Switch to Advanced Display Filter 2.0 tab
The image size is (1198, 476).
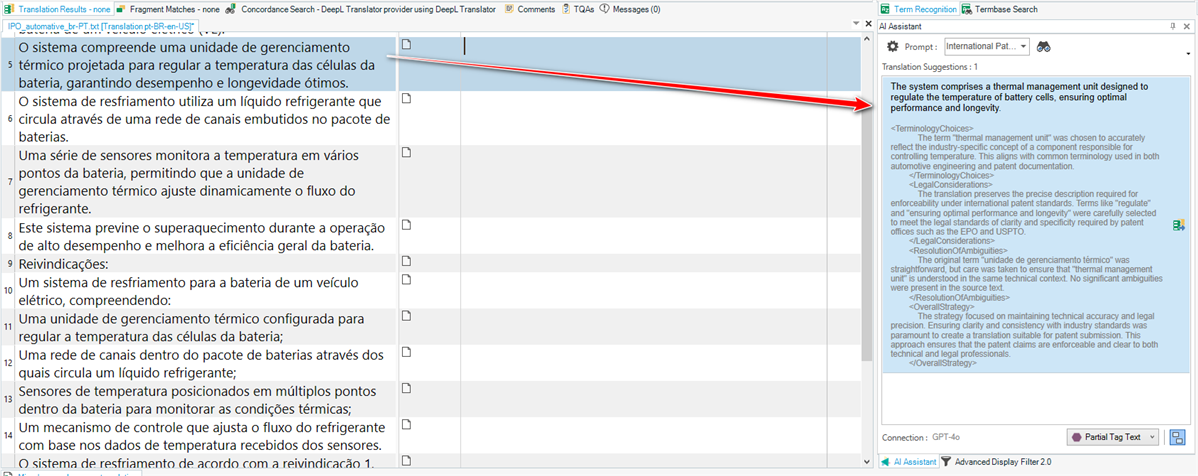pos(1005,462)
